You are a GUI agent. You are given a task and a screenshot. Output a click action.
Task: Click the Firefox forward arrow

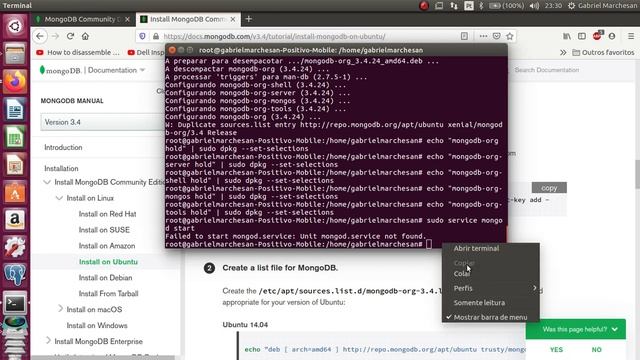tap(55, 36)
